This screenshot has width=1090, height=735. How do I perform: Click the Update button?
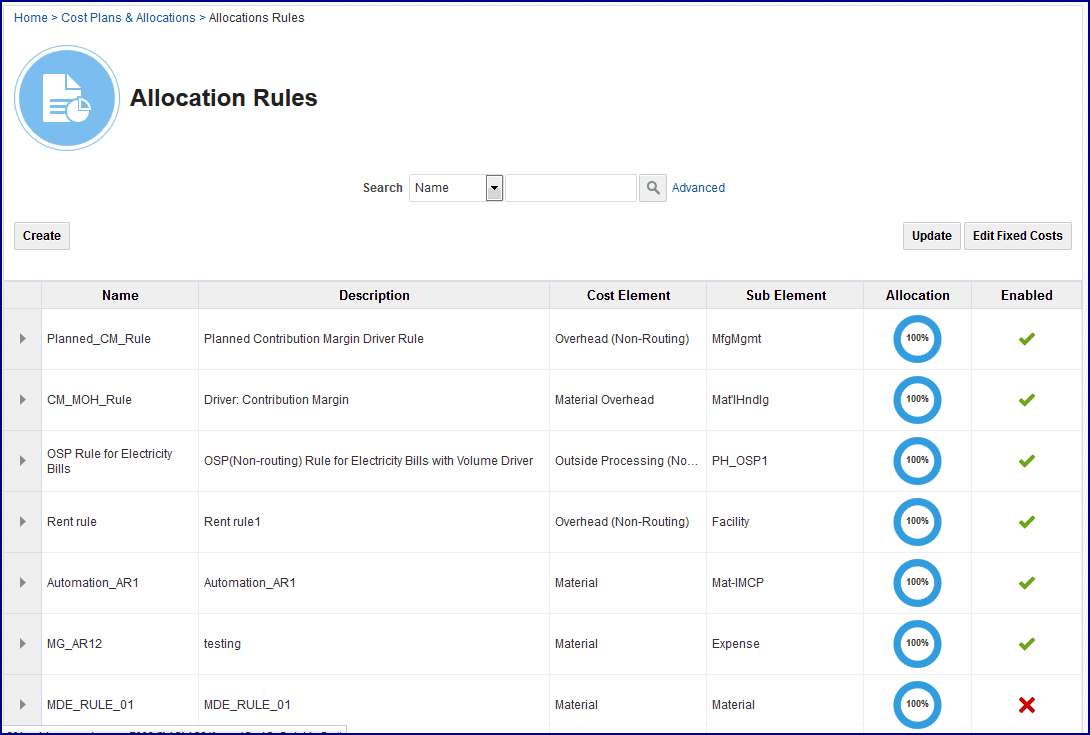[932, 236]
